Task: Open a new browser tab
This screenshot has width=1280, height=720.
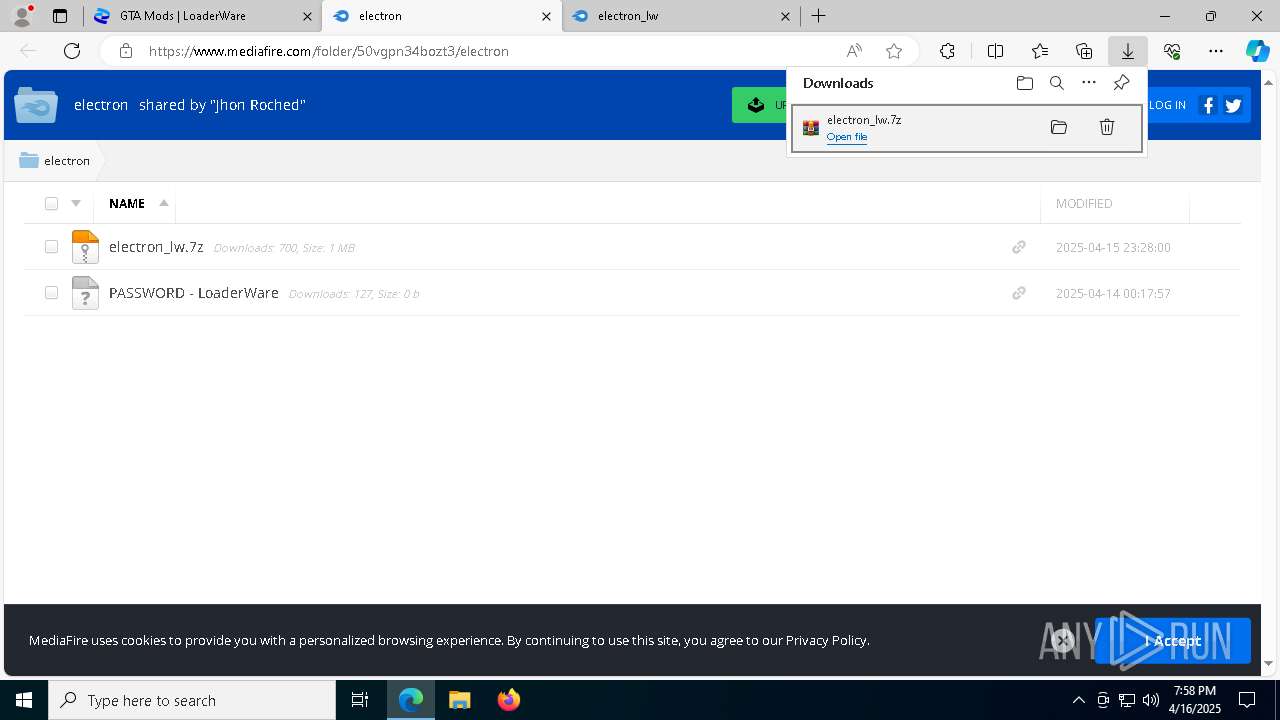Action: (818, 16)
